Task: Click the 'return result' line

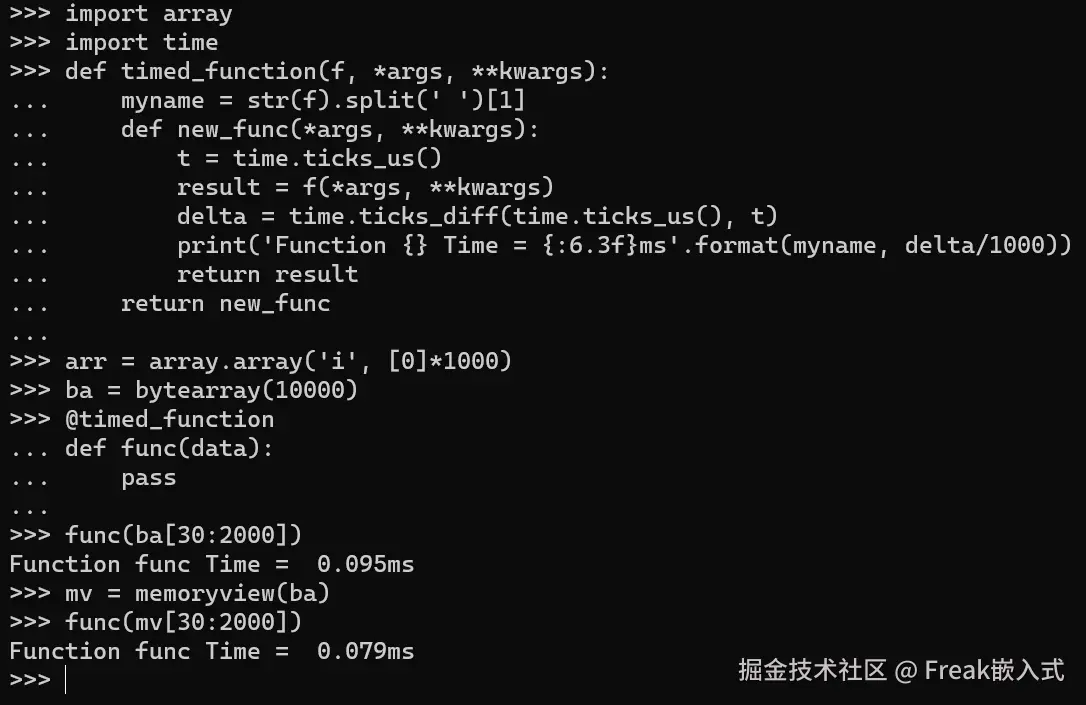Action: click(184, 276)
